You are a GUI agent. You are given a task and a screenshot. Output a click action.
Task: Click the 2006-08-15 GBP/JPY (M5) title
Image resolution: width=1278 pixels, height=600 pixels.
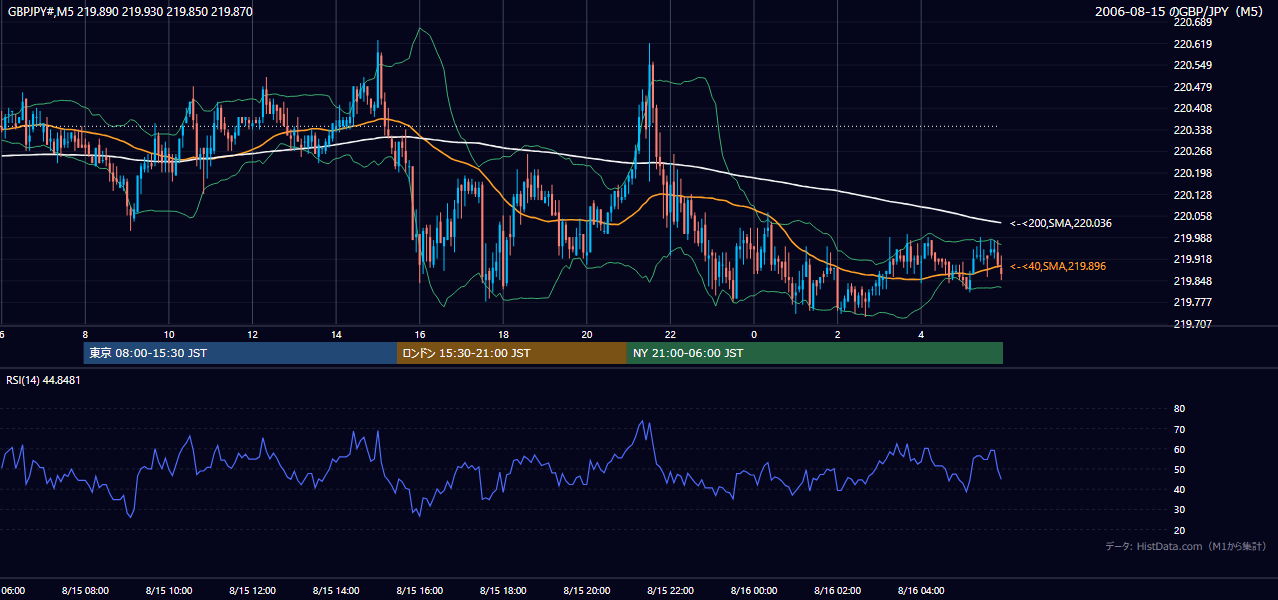(1180, 12)
